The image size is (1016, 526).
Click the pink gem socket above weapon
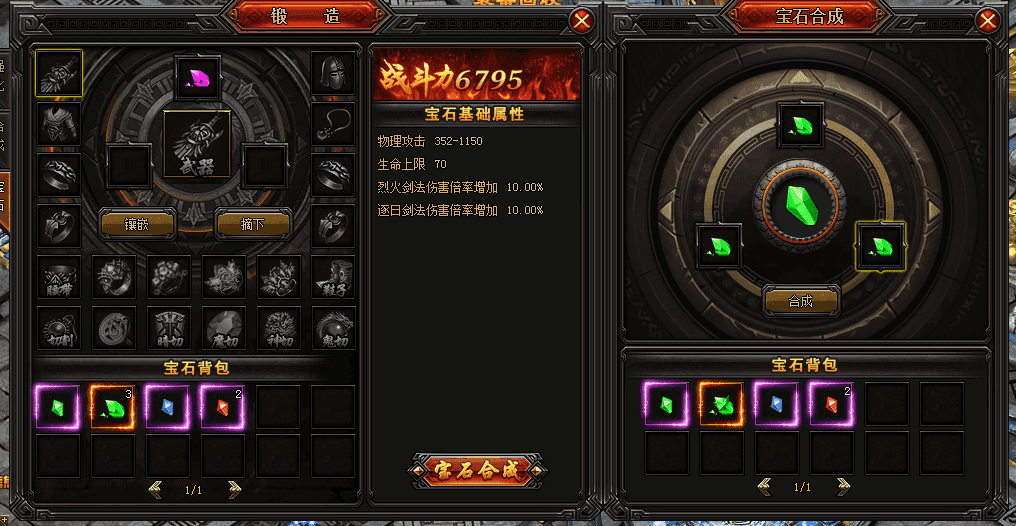click(x=198, y=78)
